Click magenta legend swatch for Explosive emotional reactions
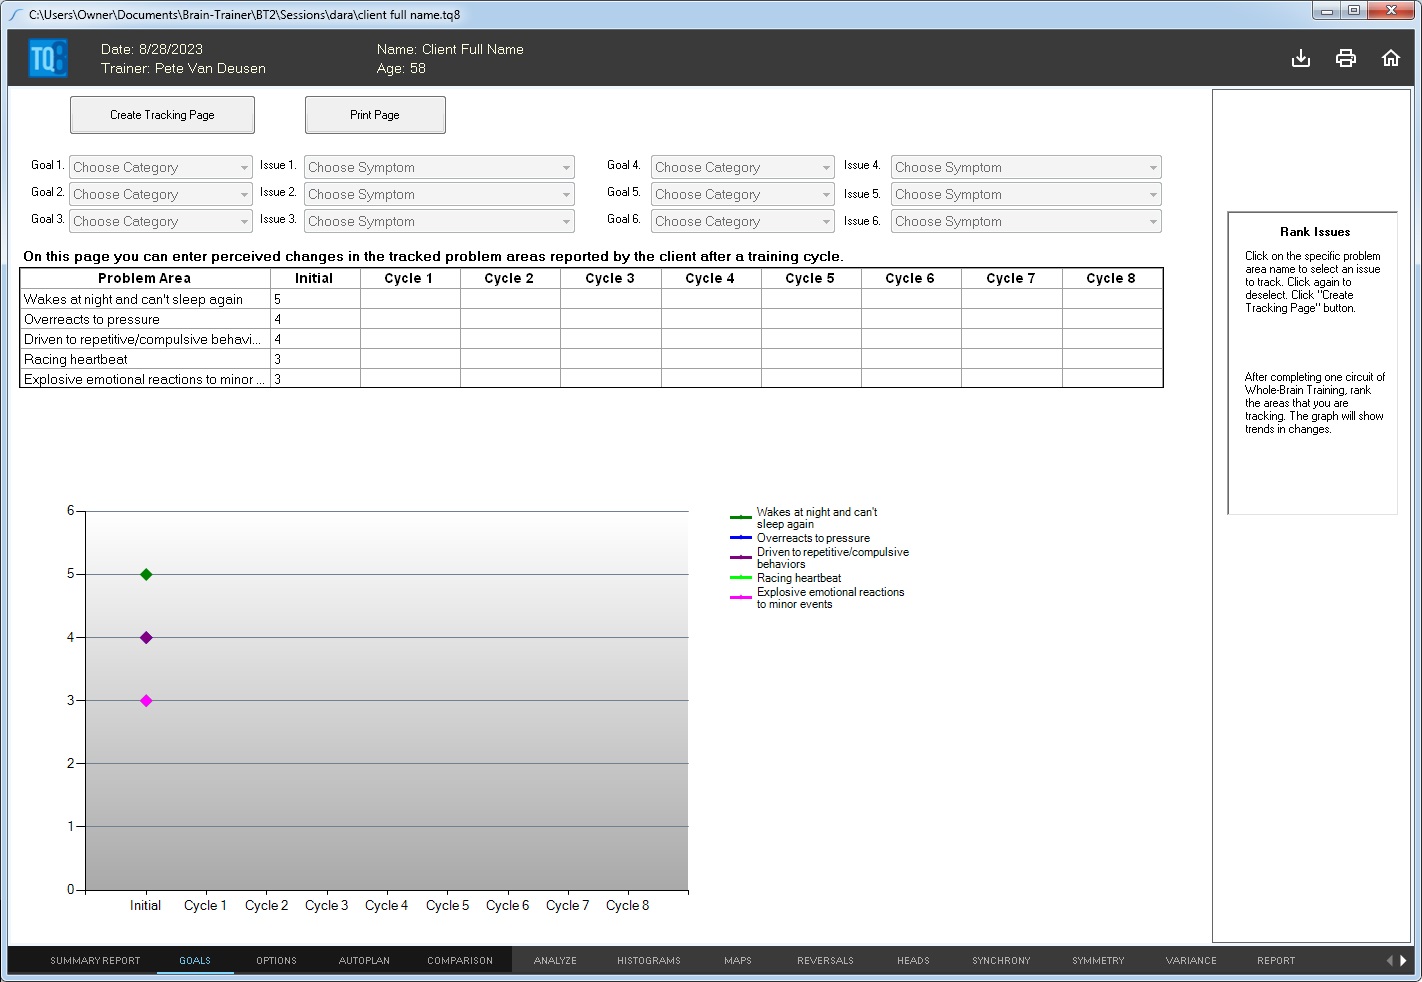1422x982 pixels. (741, 597)
